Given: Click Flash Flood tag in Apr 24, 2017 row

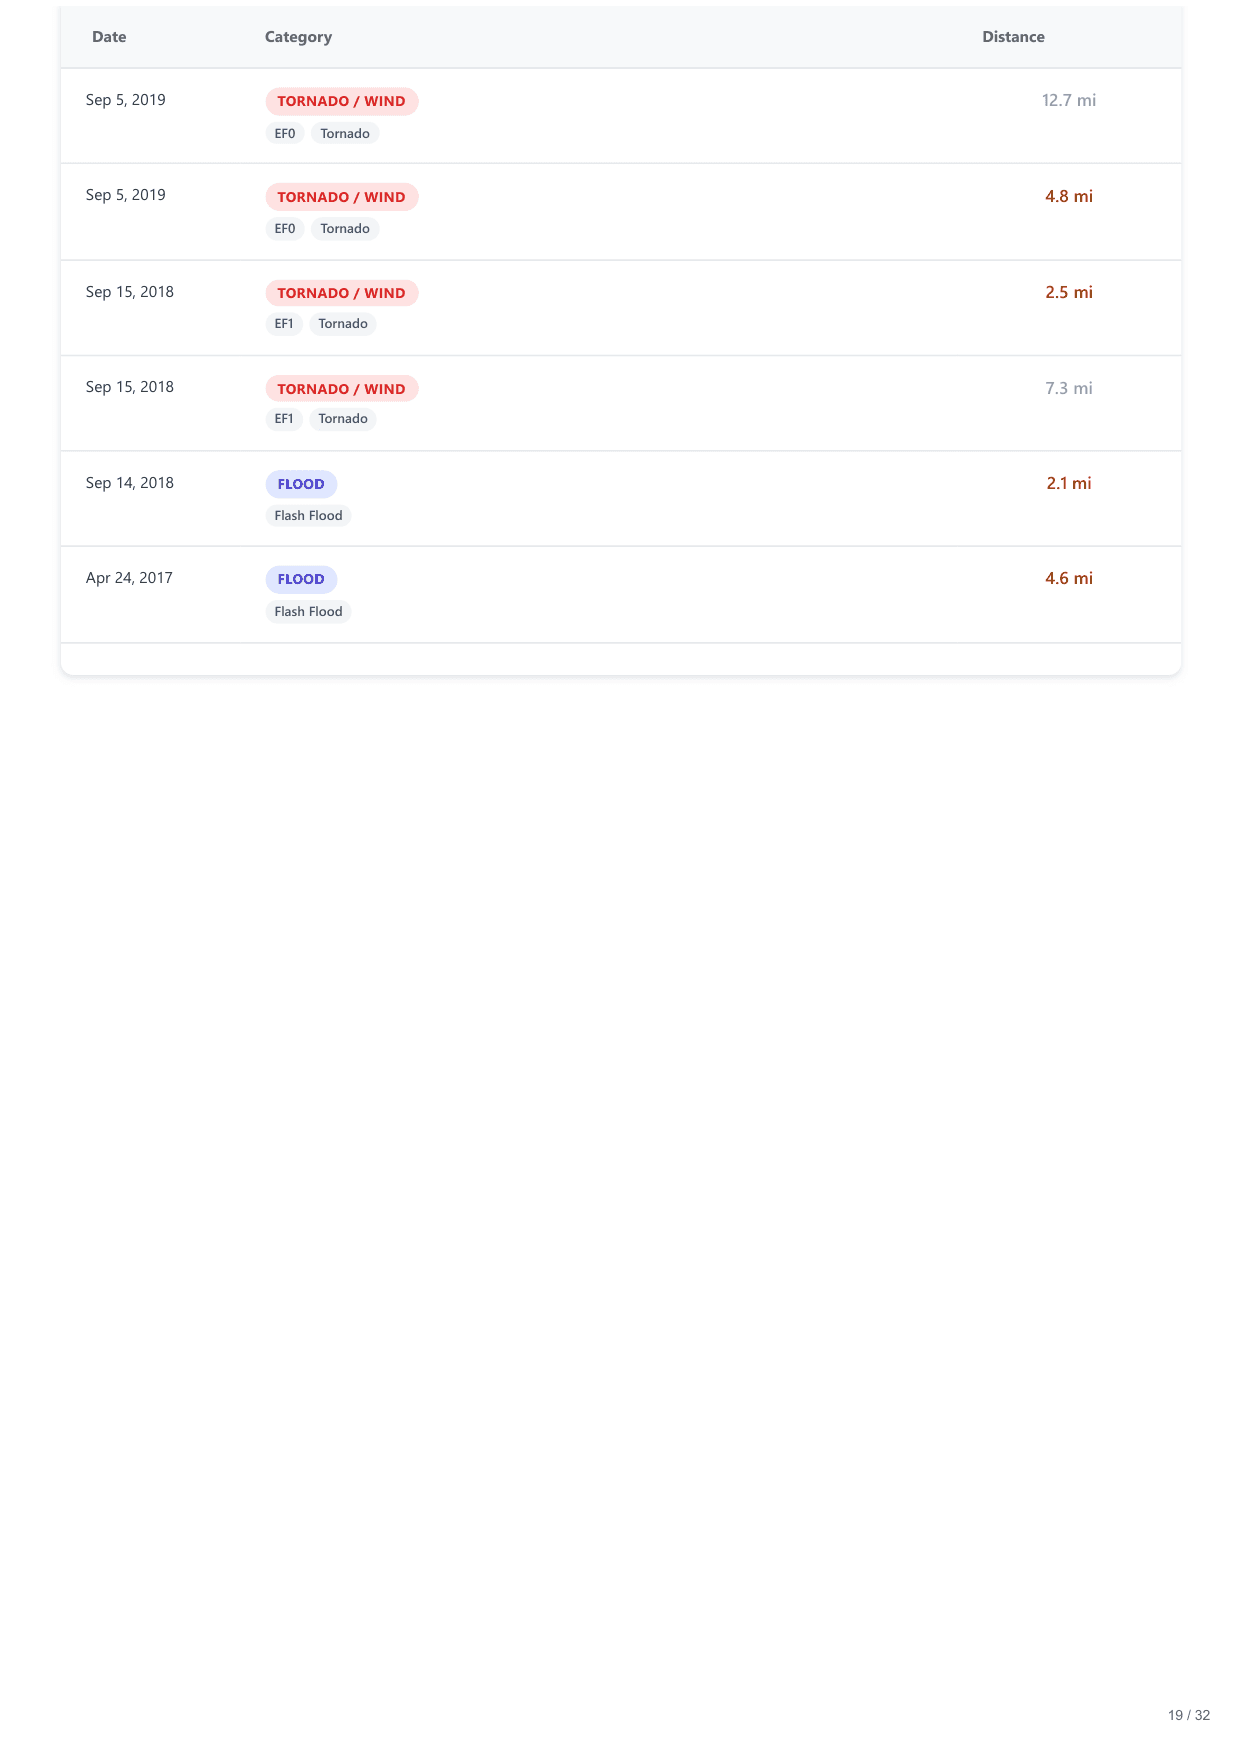Looking at the screenshot, I should [x=308, y=611].
